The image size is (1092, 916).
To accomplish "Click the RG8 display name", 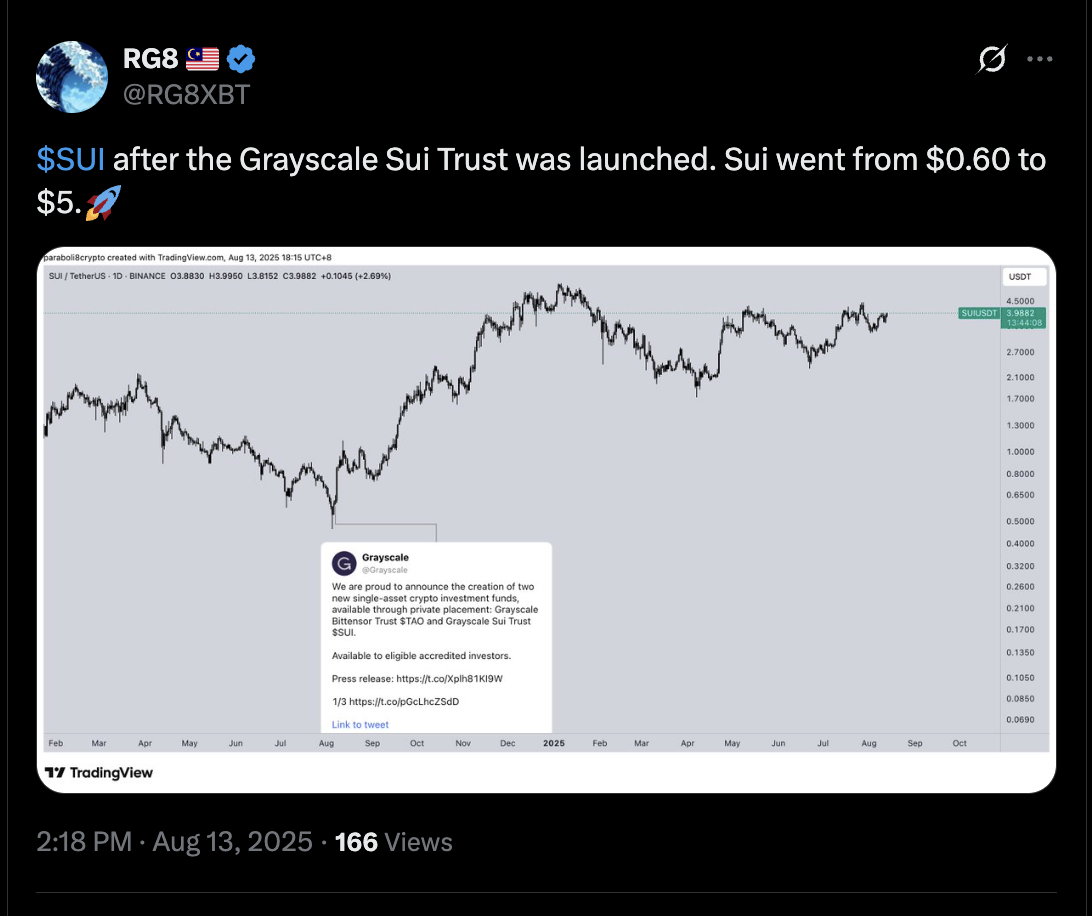I will (150, 59).
